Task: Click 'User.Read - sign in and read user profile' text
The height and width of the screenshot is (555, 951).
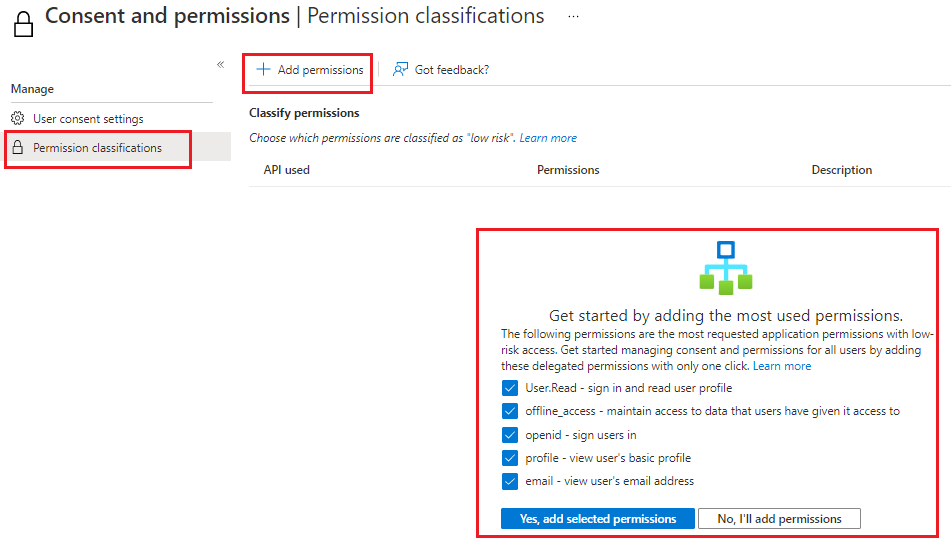Action: (x=628, y=388)
